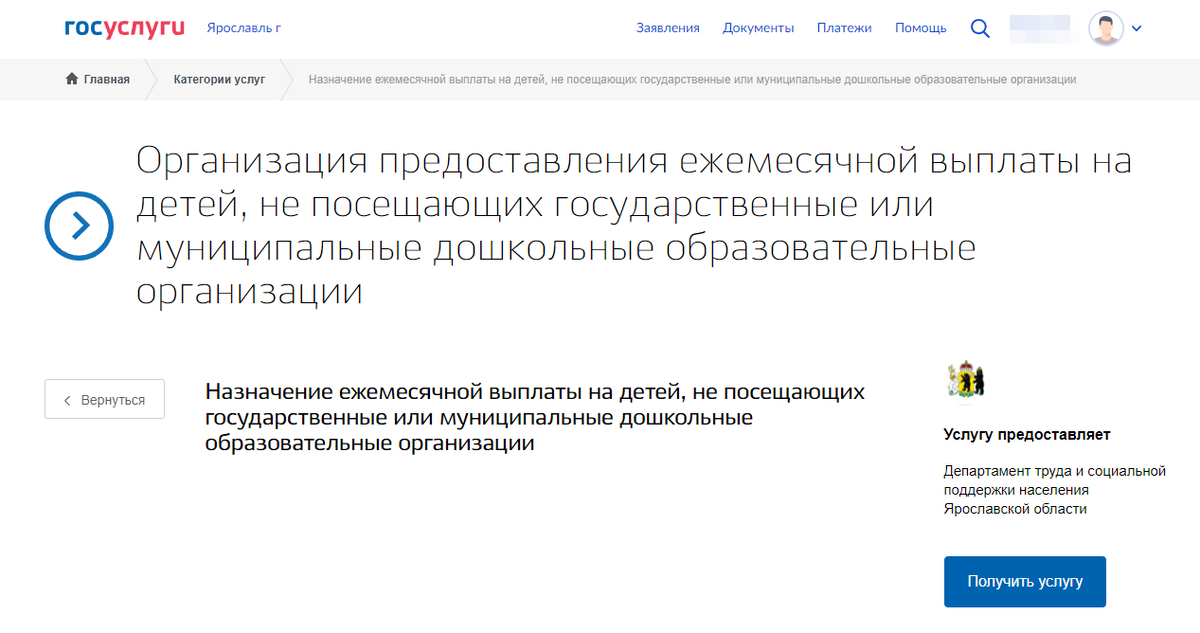Click the main page heading Организация предоставления
The image size is (1200, 633).
click(x=635, y=226)
